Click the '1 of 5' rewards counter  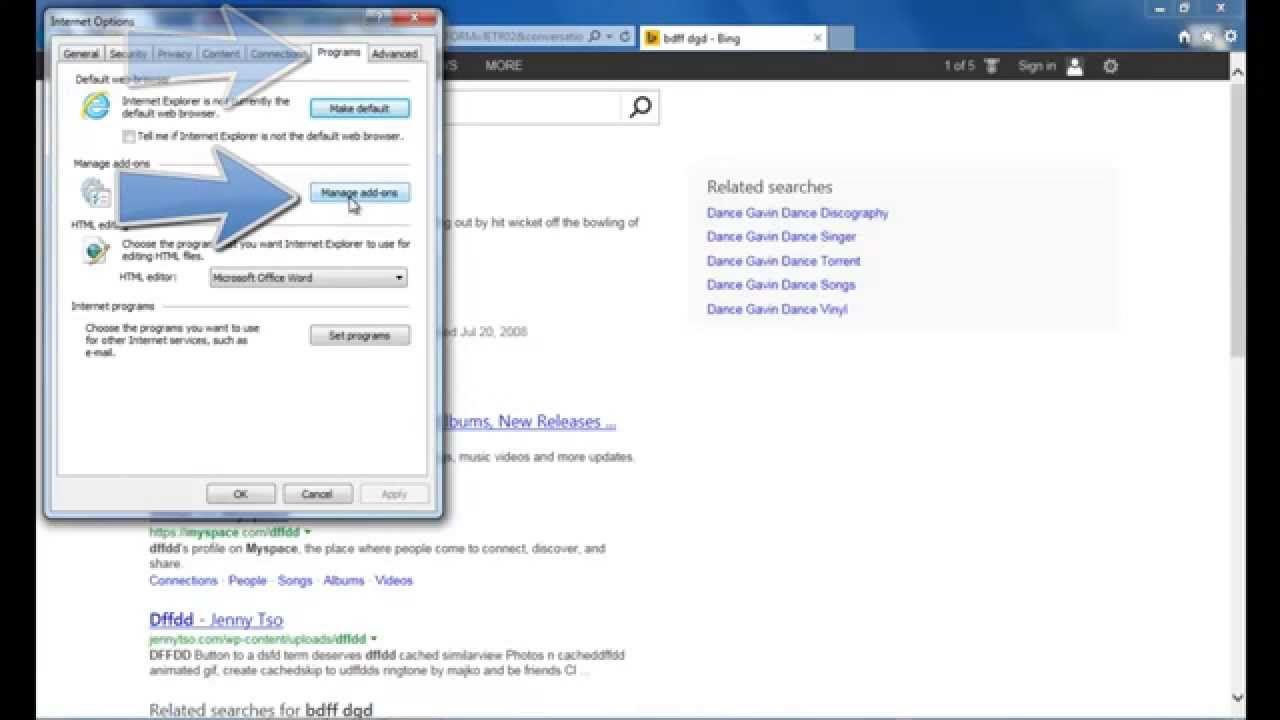click(959, 66)
